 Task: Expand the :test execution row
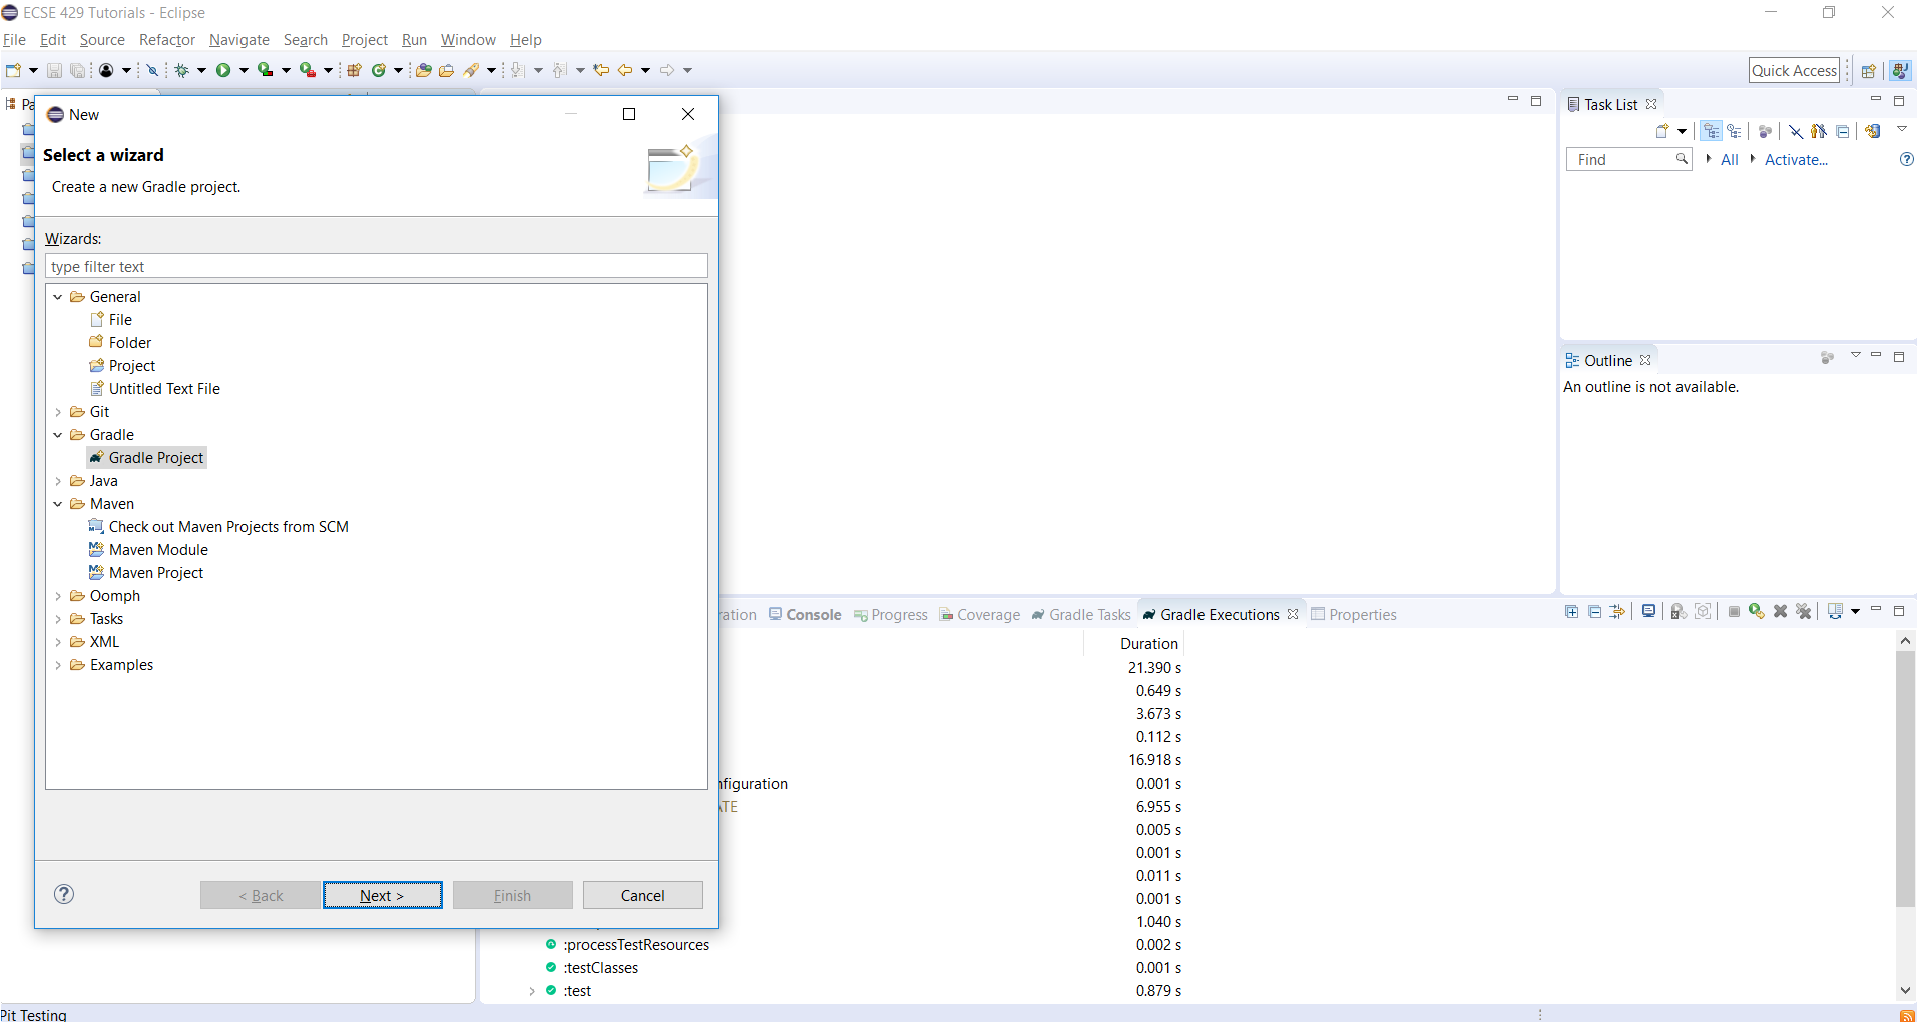pyautogui.click(x=532, y=991)
